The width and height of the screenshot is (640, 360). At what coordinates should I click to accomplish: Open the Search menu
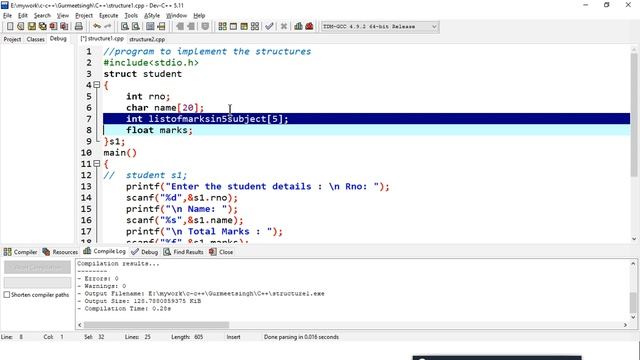[x=42, y=16]
